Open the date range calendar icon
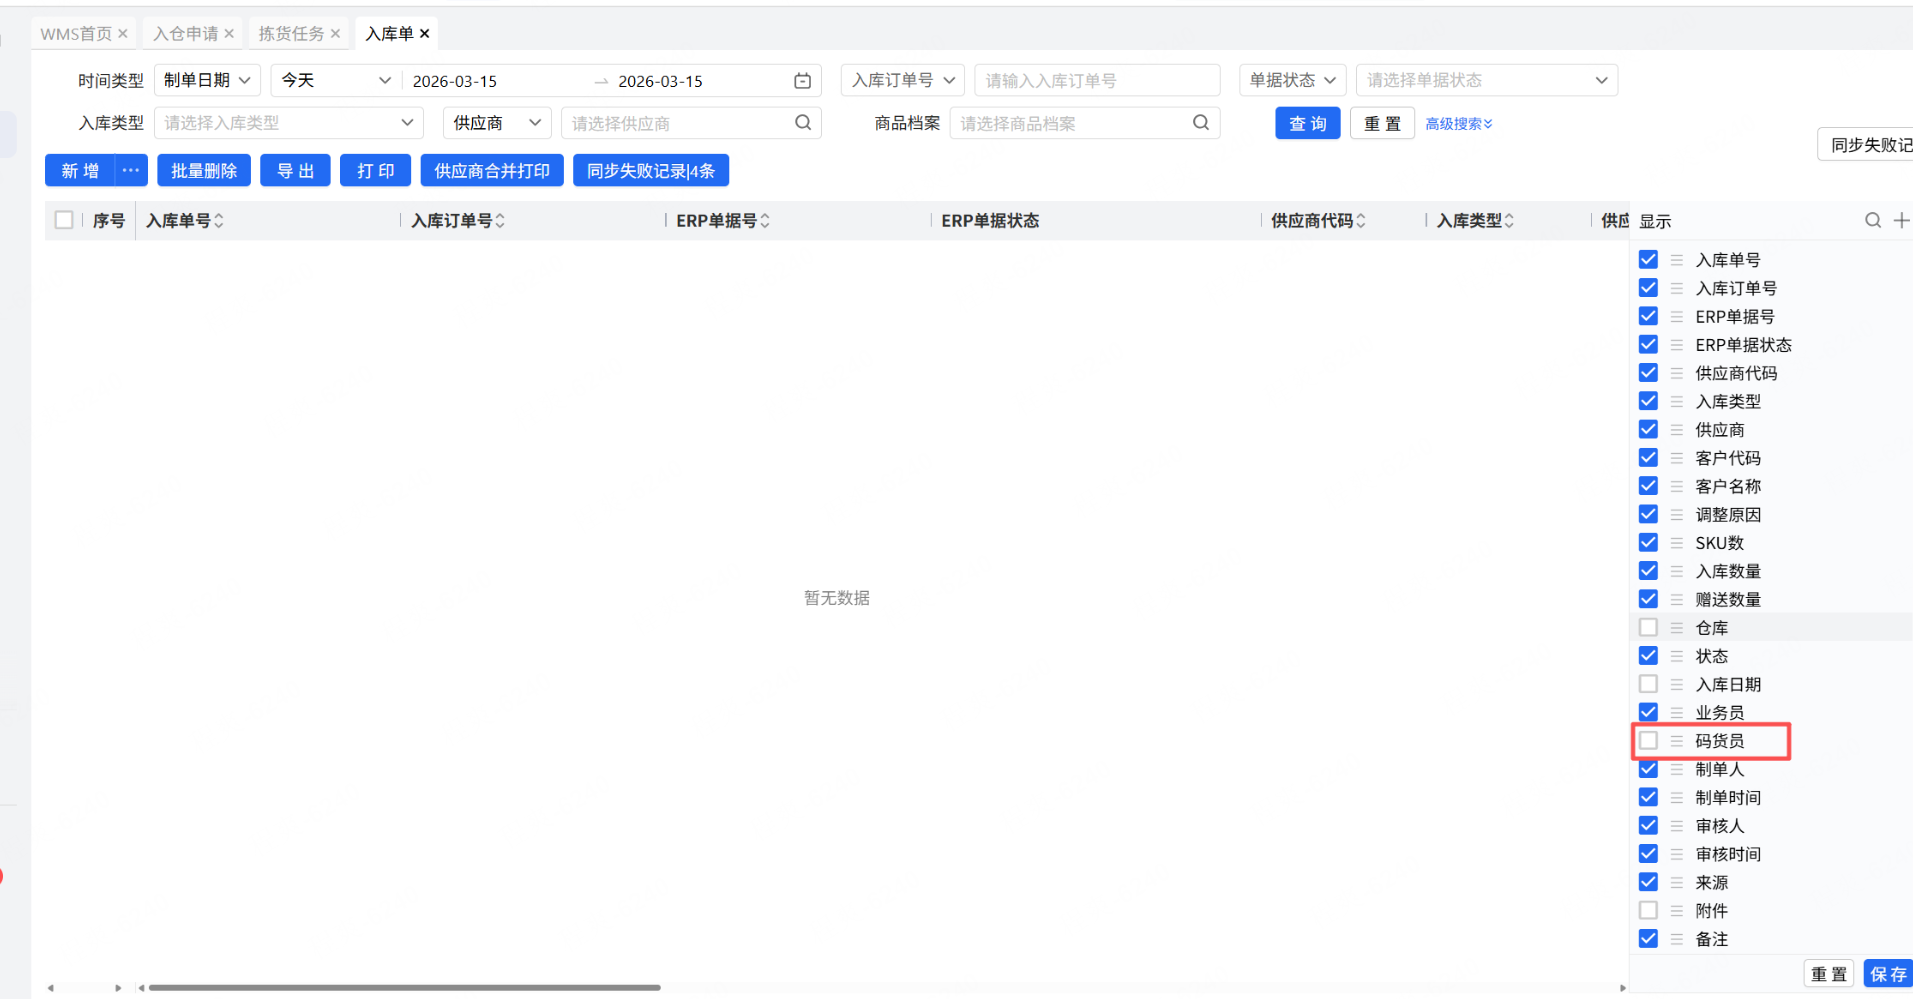The image size is (1913, 999). pos(802,81)
